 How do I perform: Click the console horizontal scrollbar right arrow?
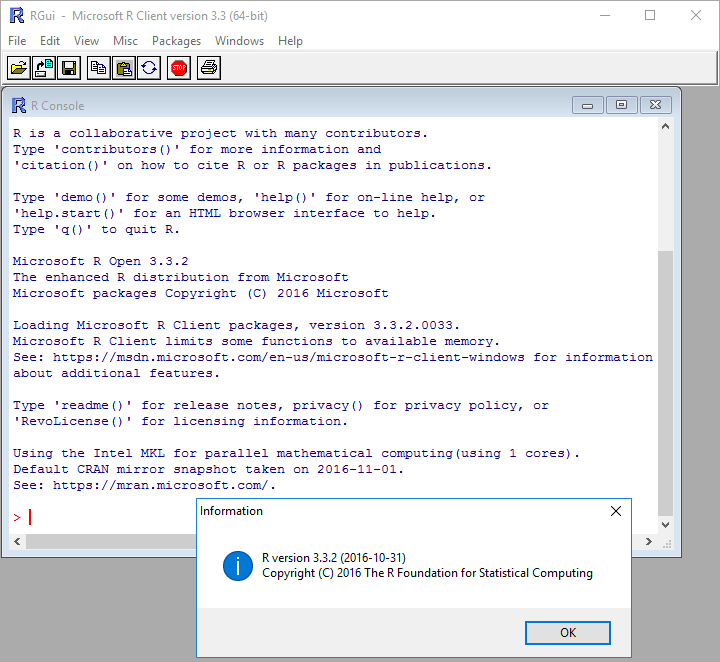click(648, 541)
